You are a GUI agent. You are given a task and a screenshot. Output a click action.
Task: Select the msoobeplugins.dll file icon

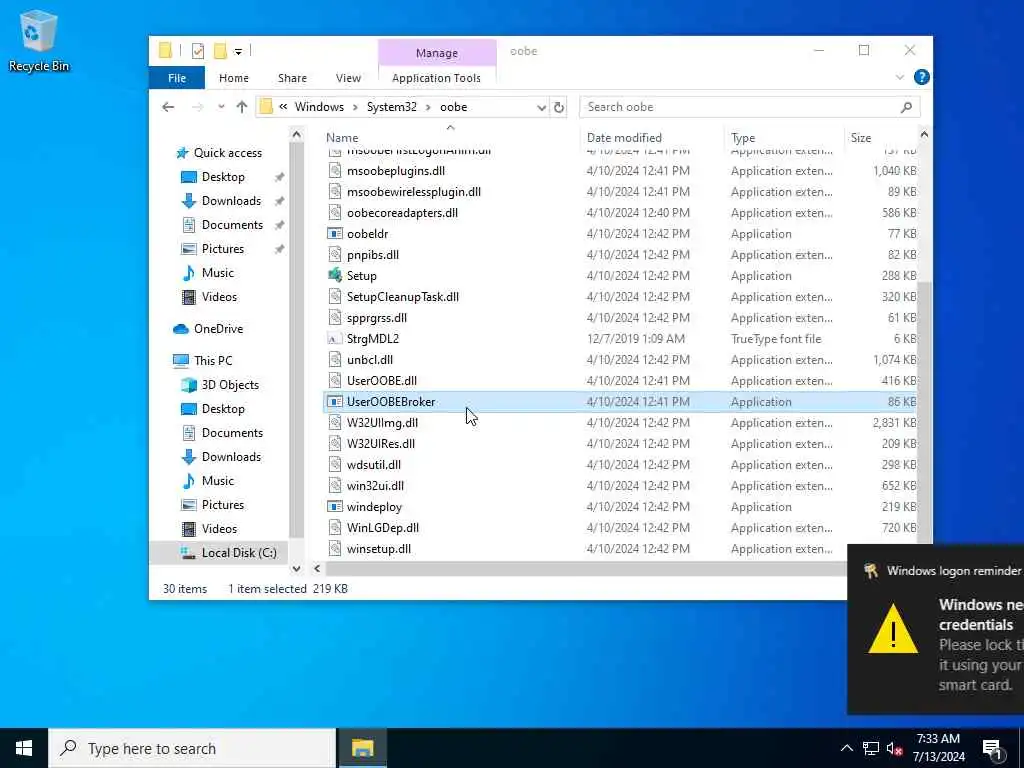click(x=335, y=171)
